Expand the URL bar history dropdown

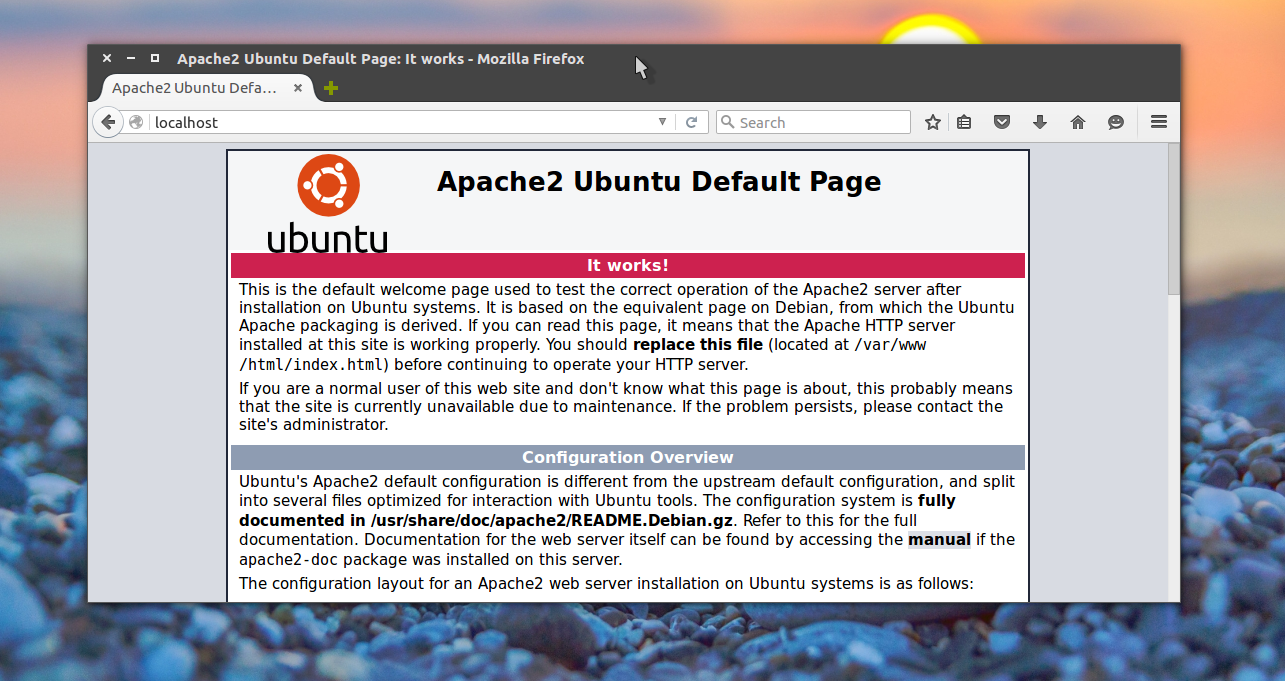click(x=662, y=122)
